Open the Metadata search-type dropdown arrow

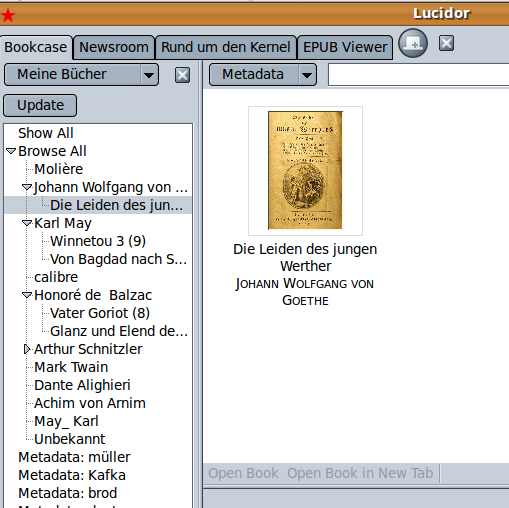click(x=307, y=75)
